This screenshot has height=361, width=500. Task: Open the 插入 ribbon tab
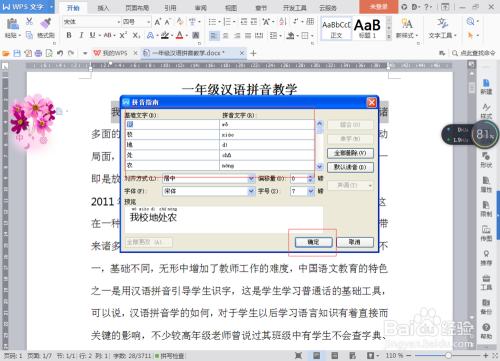[103, 8]
